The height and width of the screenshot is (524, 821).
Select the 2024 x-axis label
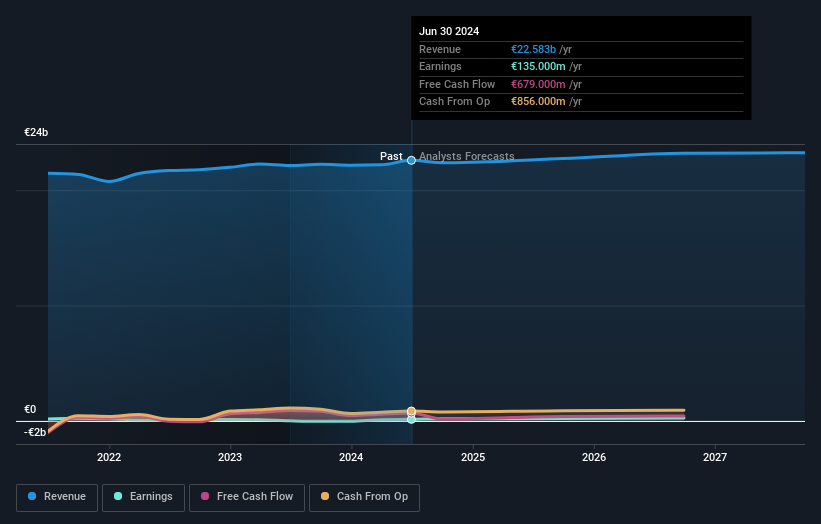click(x=351, y=458)
